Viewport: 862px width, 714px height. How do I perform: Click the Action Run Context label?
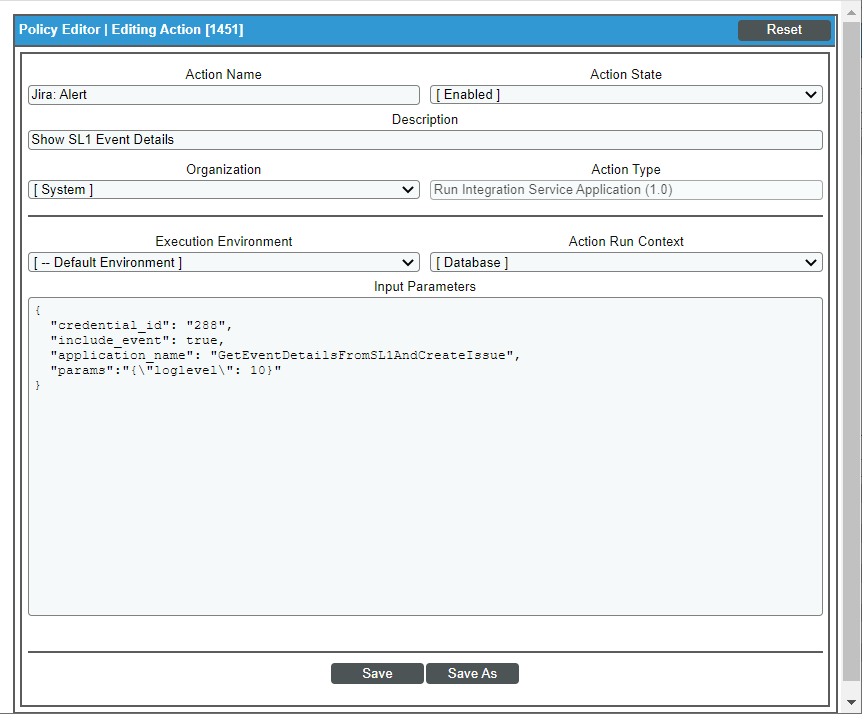point(626,241)
